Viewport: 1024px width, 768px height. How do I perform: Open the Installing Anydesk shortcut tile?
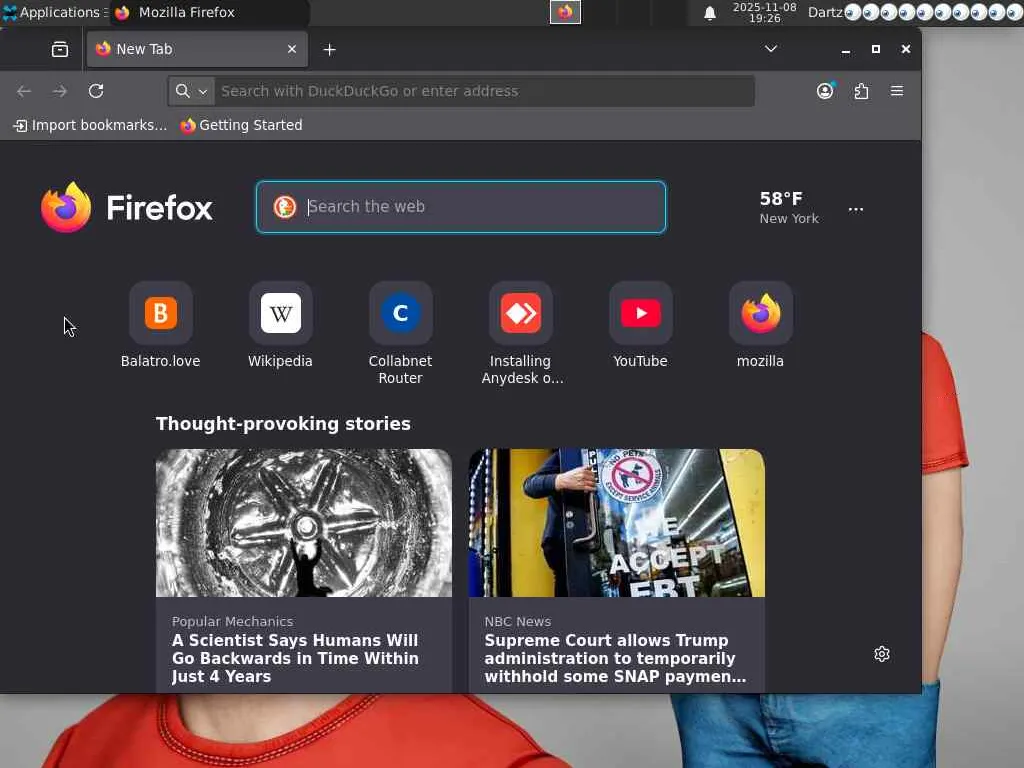pos(520,333)
